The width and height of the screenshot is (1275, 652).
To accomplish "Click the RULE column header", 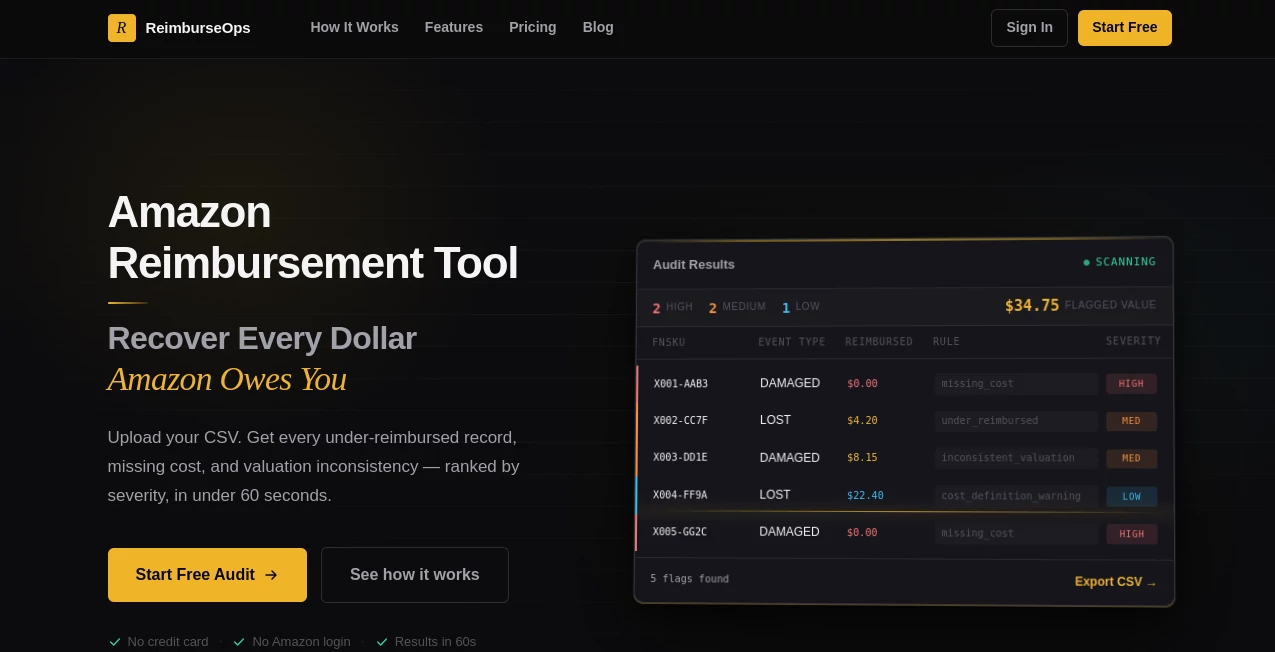I will pyautogui.click(x=946, y=342).
